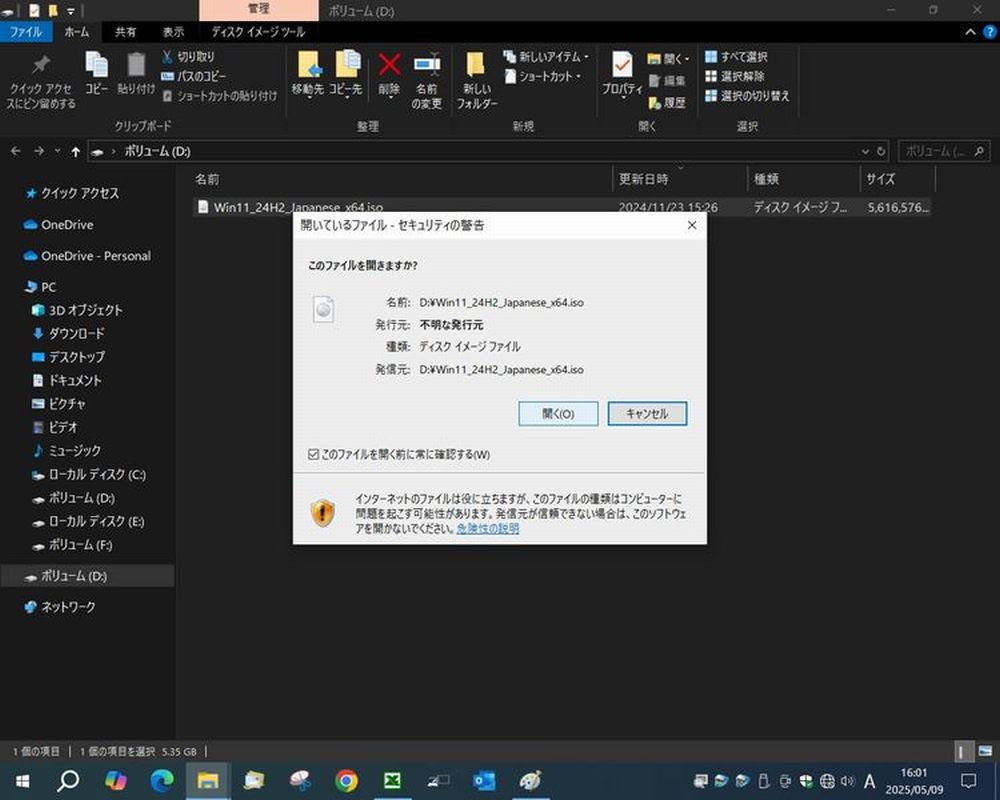1000x800 pixels.
Task: Switch to the Share (共有) tab
Action: (x=125, y=32)
